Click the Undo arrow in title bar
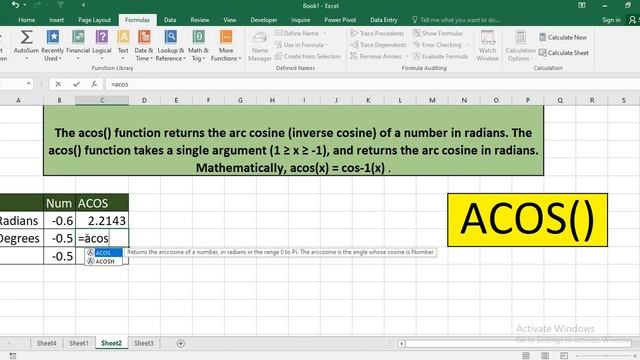The image size is (640, 360). [16, 5]
